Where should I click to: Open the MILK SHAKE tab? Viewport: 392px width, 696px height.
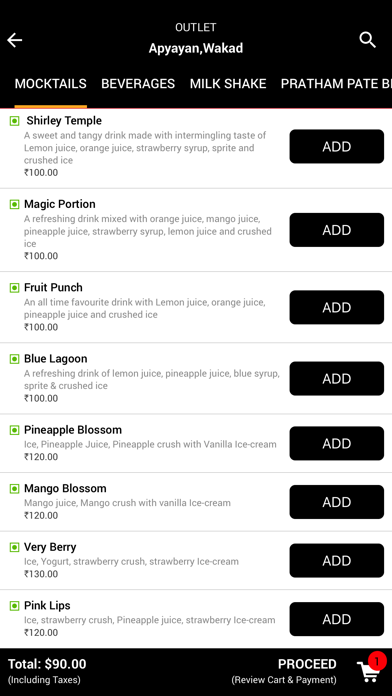pyautogui.click(x=228, y=84)
